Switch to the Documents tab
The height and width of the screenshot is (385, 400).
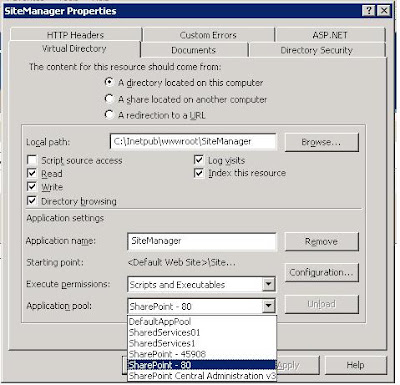(x=194, y=50)
